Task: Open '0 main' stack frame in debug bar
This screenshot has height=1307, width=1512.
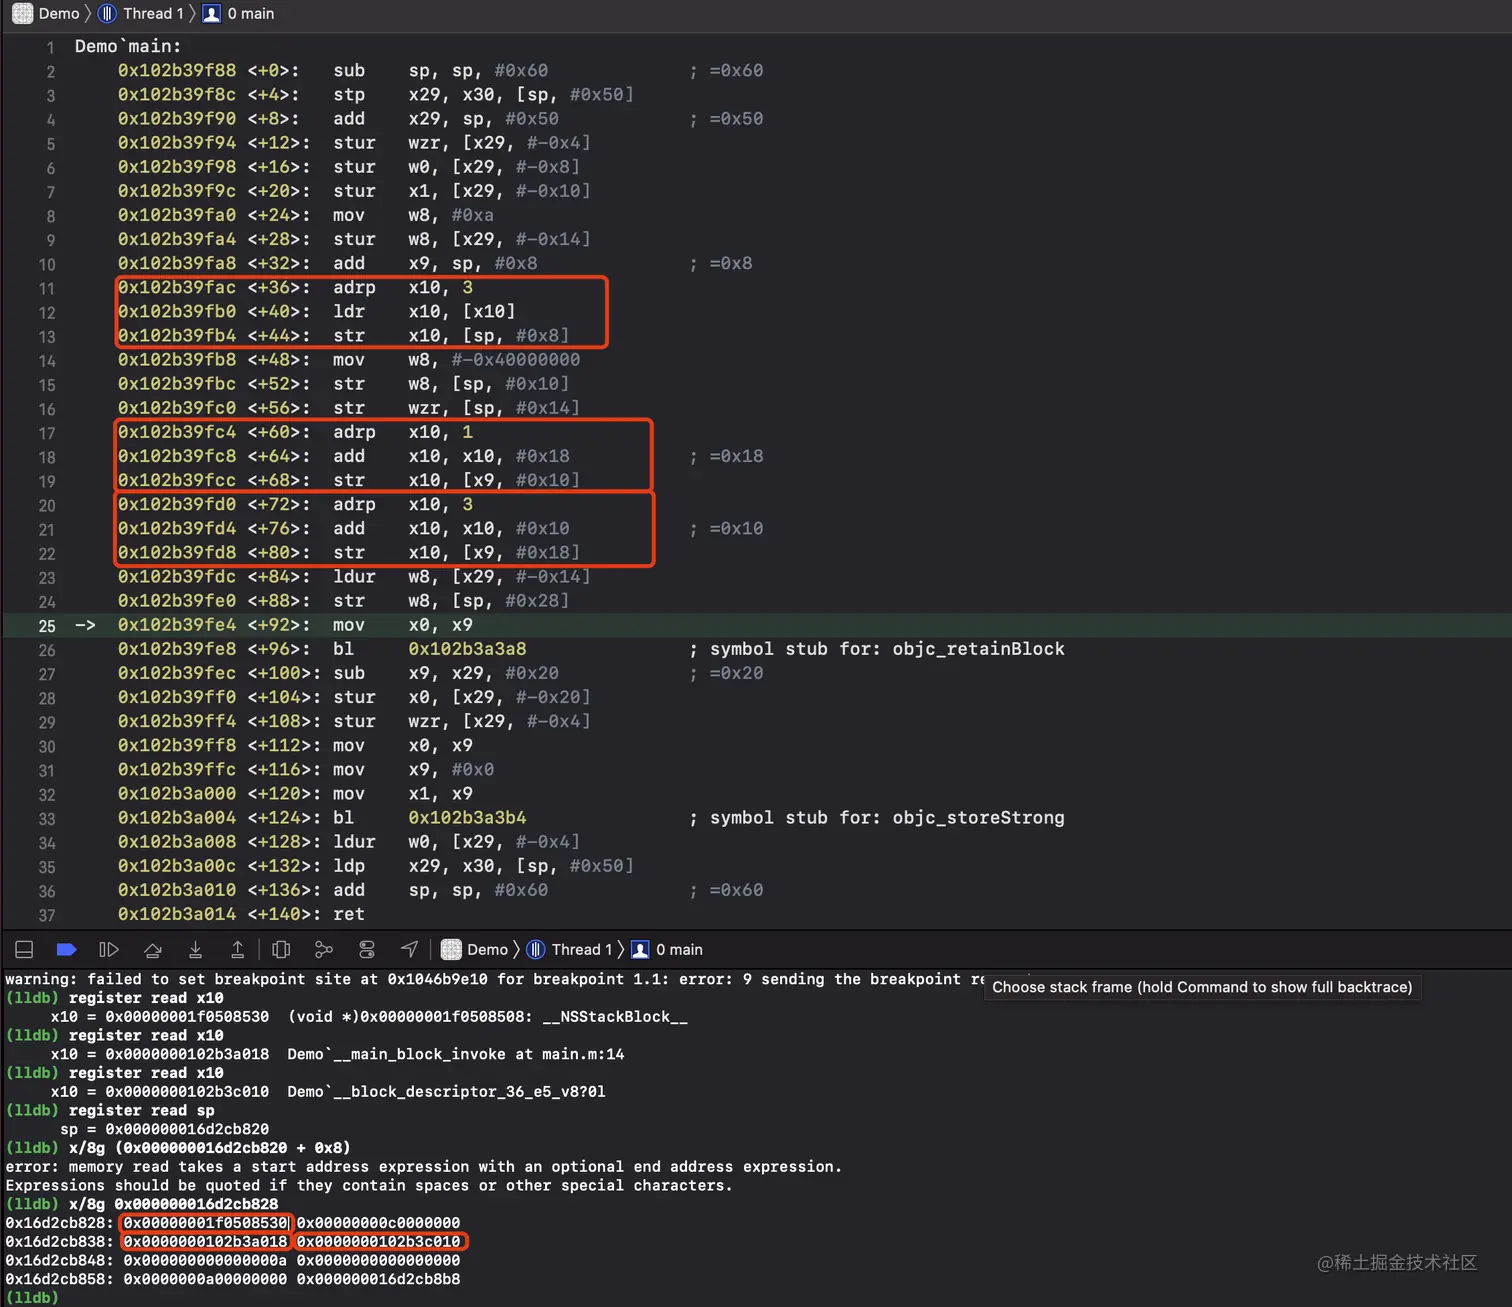Action: [679, 949]
